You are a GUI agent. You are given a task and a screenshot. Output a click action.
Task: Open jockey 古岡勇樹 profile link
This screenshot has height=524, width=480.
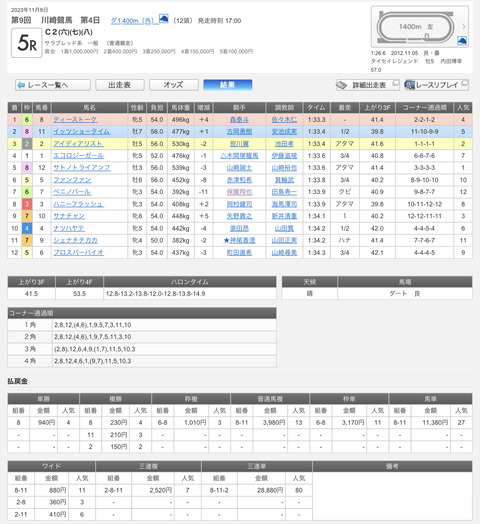(x=239, y=132)
